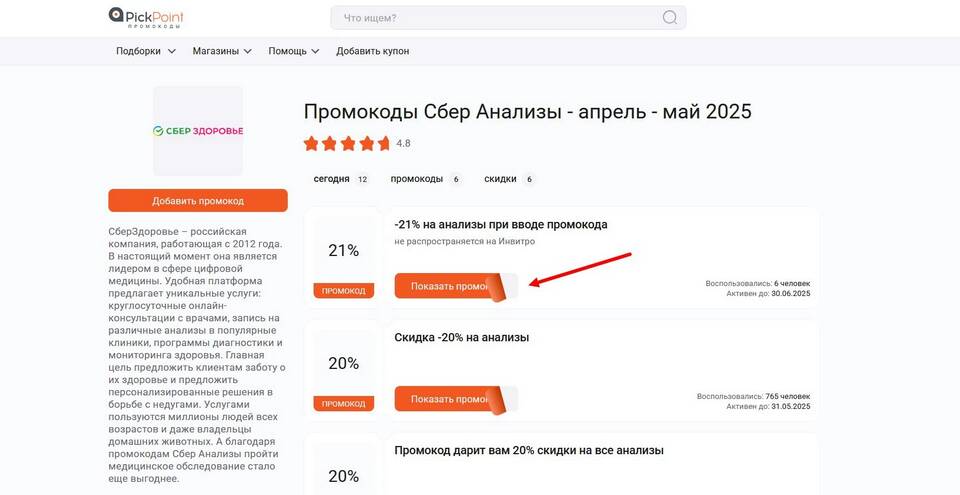Open Добавить купон in navigation
The width and height of the screenshot is (960, 495).
[372, 51]
